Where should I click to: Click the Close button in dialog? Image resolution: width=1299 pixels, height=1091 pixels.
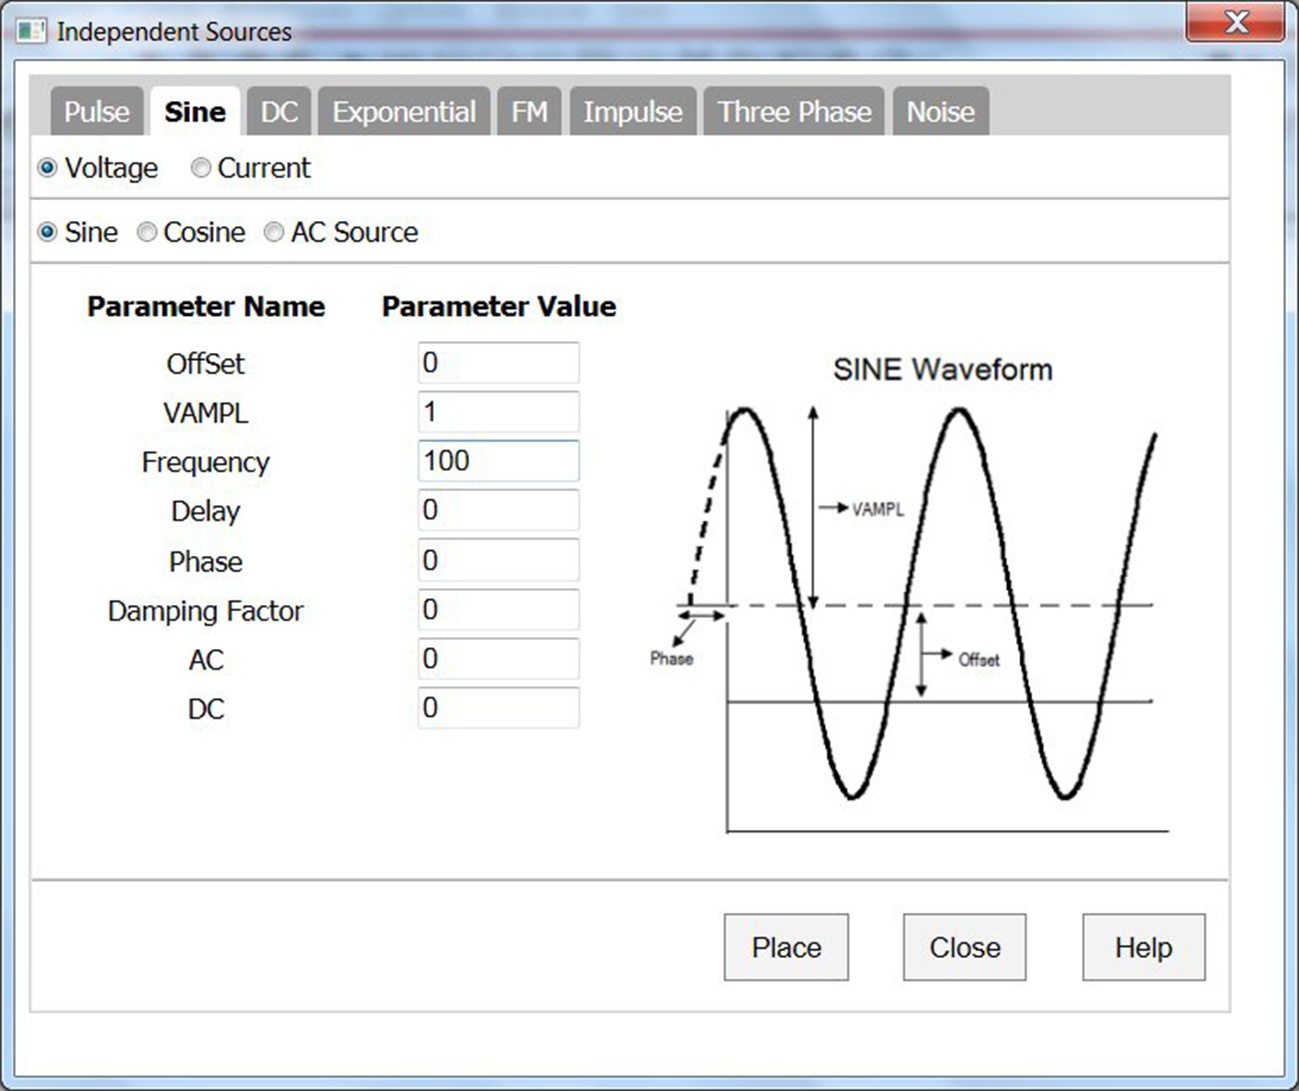click(x=964, y=947)
